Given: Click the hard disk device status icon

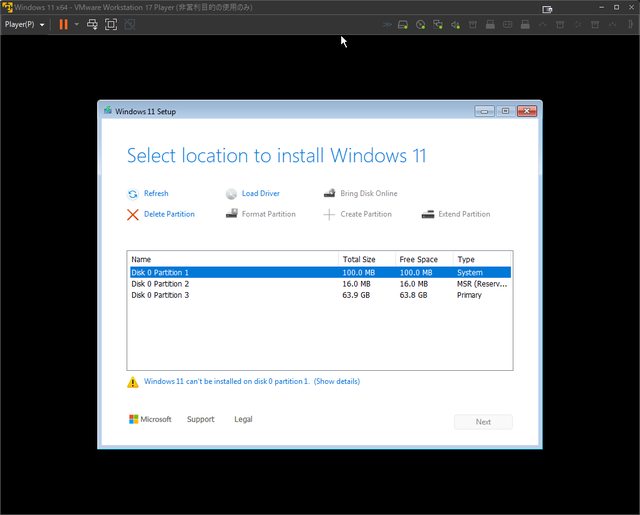Looking at the screenshot, I should pyautogui.click(x=402, y=24).
